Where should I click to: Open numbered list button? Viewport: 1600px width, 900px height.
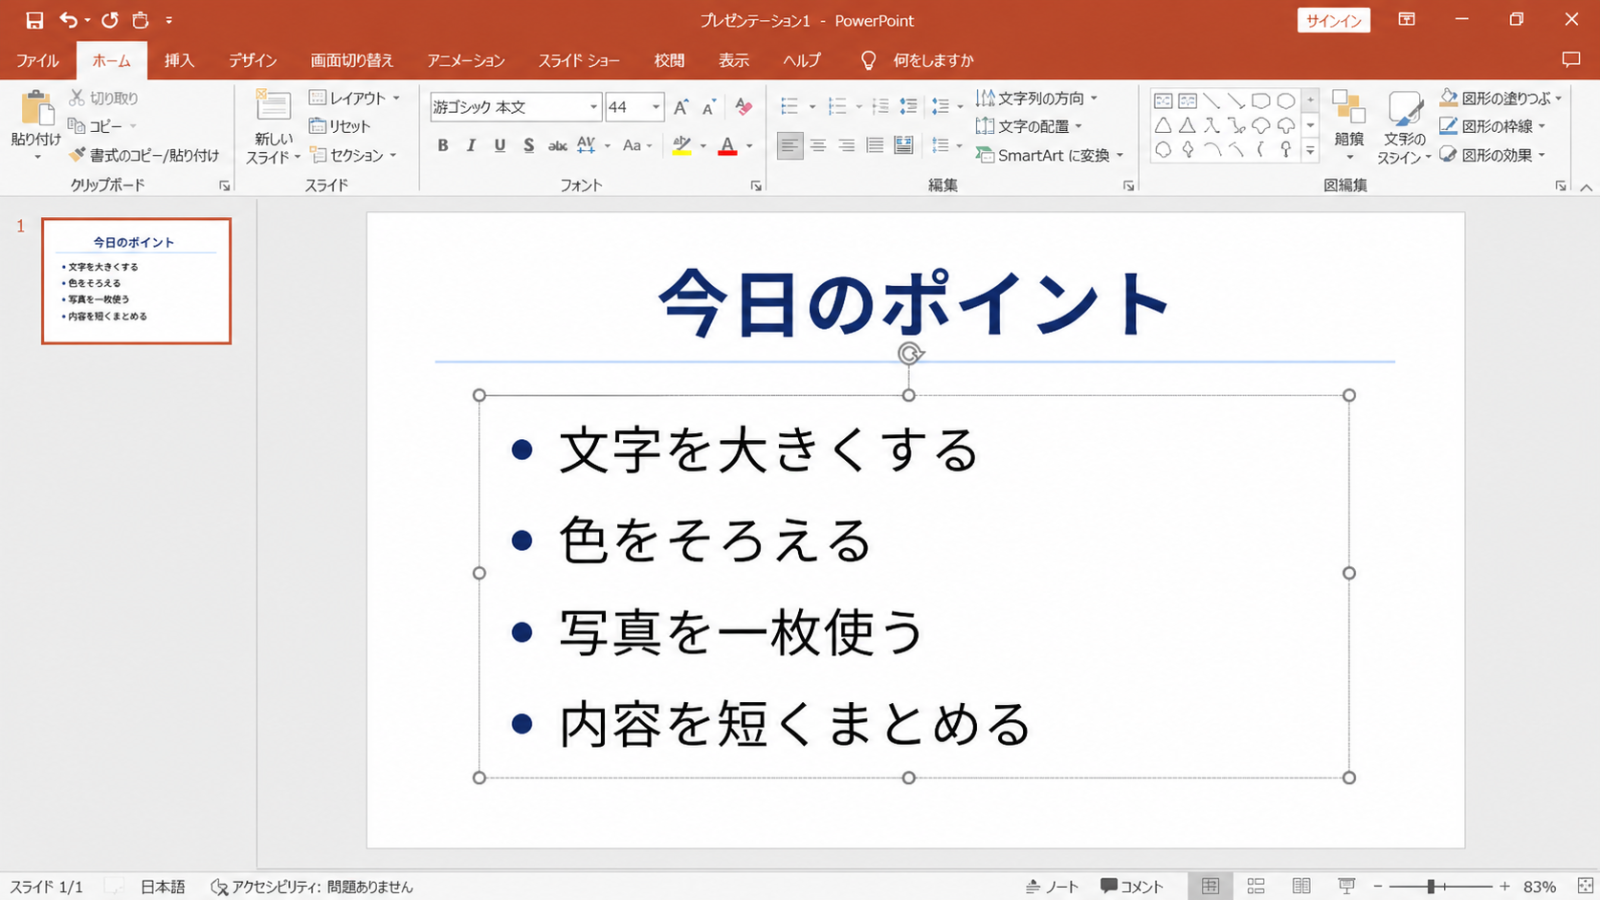click(x=838, y=106)
